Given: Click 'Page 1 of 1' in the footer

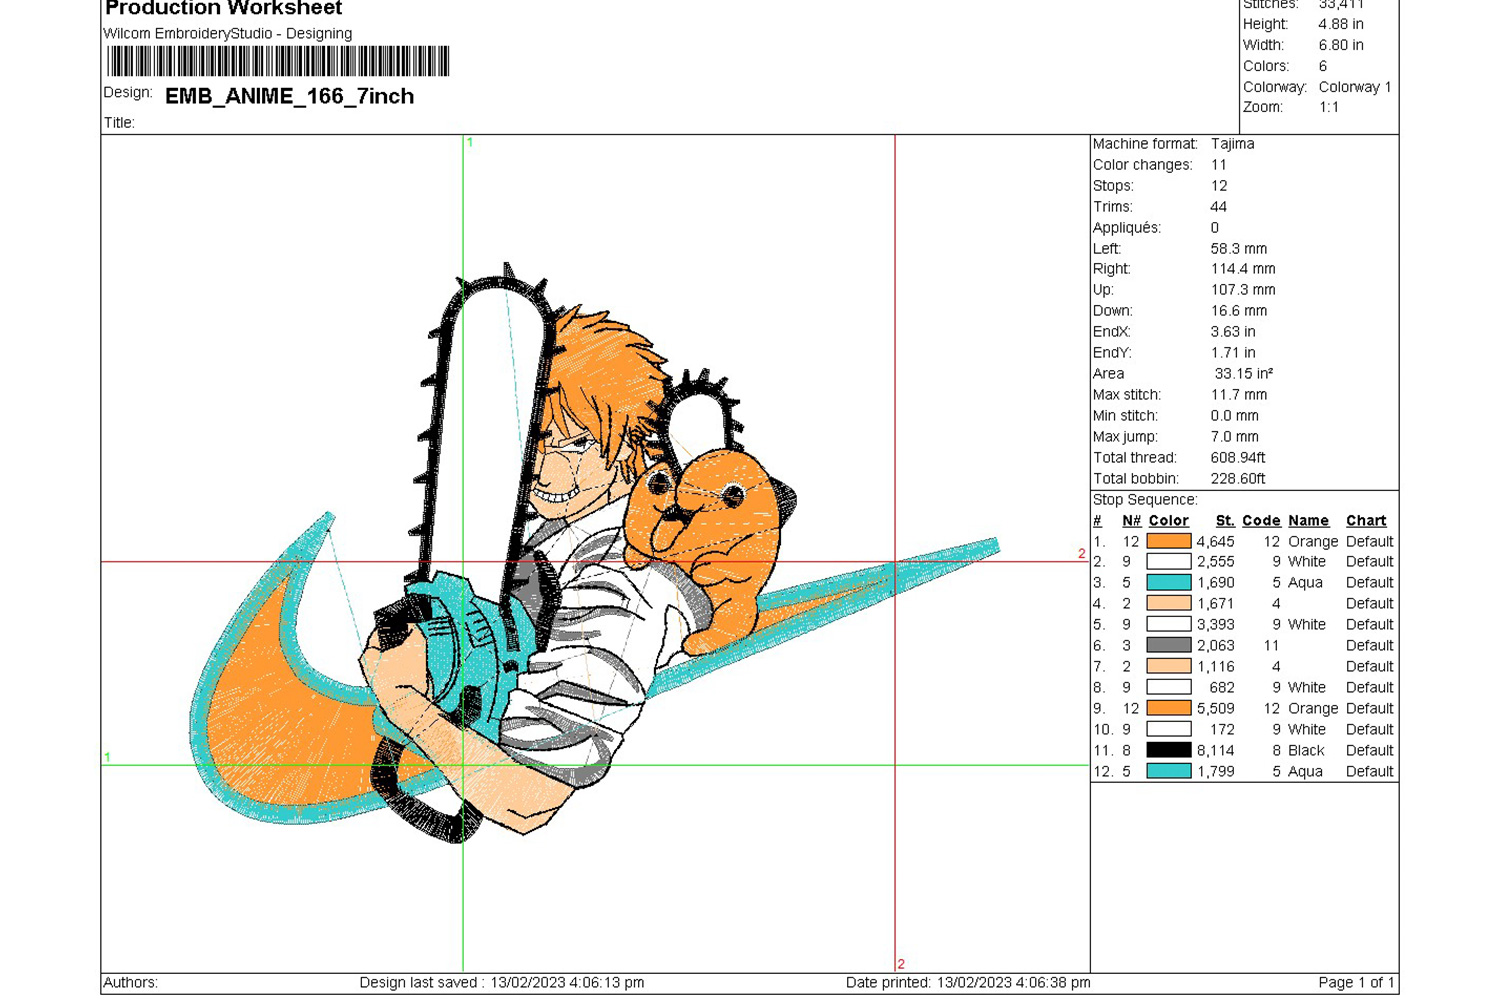Looking at the screenshot, I should point(1355,982).
